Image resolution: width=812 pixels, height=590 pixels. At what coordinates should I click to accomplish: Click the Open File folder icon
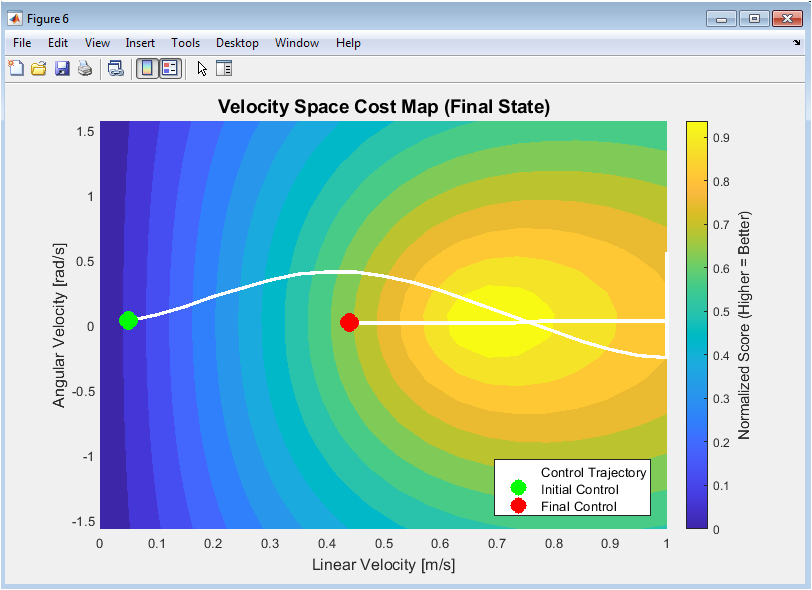point(39,68)
